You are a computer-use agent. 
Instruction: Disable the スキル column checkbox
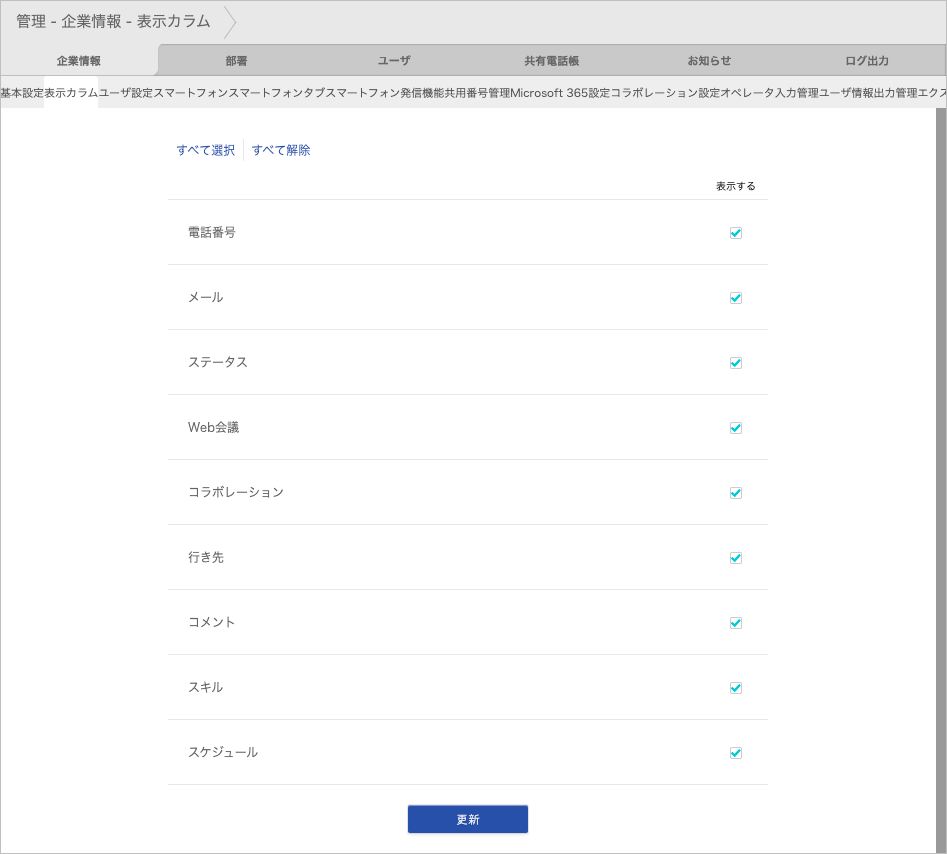coord(736,687)
